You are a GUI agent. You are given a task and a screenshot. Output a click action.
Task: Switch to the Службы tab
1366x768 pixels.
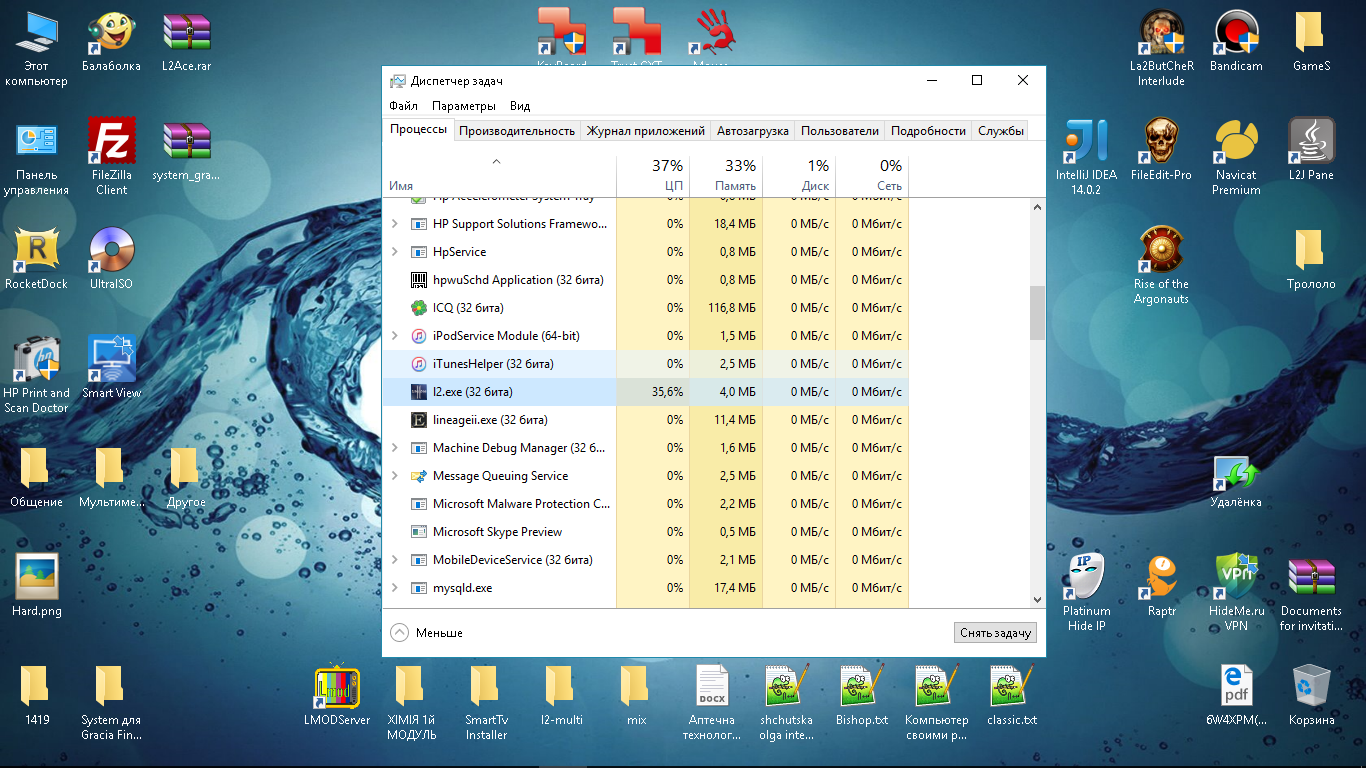1001,131
